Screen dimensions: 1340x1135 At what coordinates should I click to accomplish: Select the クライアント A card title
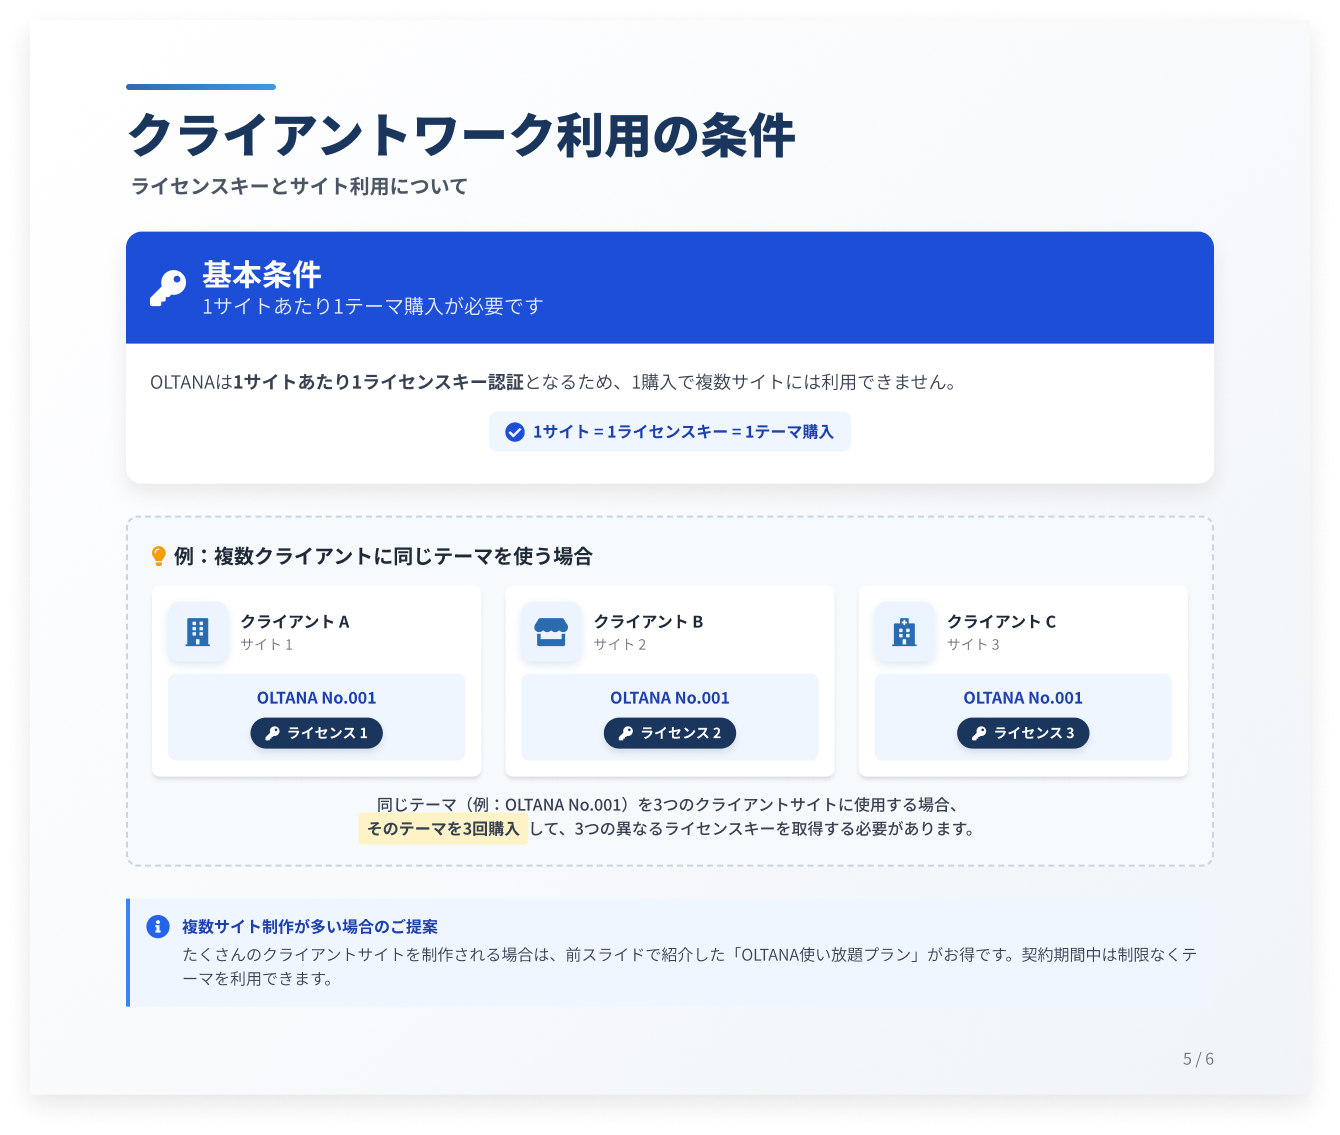pyautogui.click(x=295, y=621)
